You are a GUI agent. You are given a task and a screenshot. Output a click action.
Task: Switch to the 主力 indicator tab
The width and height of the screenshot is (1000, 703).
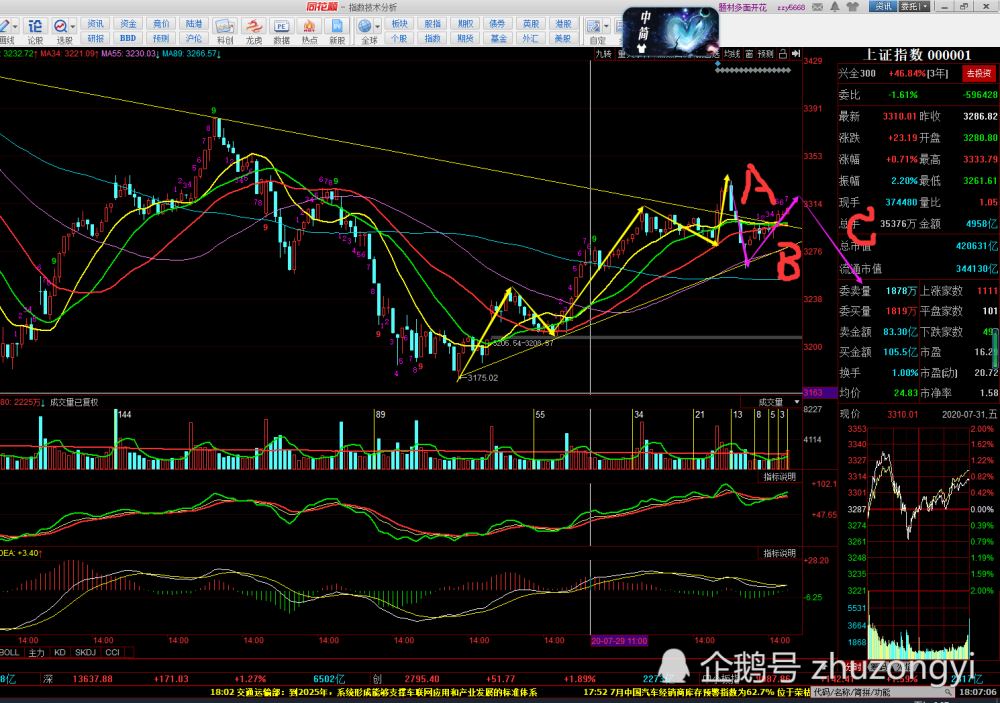[x=36, y=652]
